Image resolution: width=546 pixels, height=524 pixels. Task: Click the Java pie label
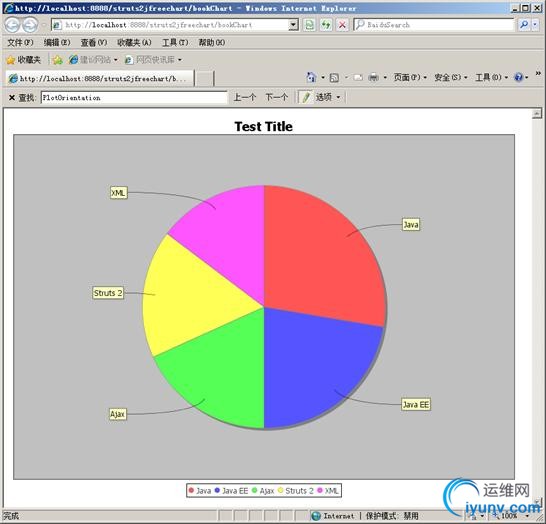411,225
